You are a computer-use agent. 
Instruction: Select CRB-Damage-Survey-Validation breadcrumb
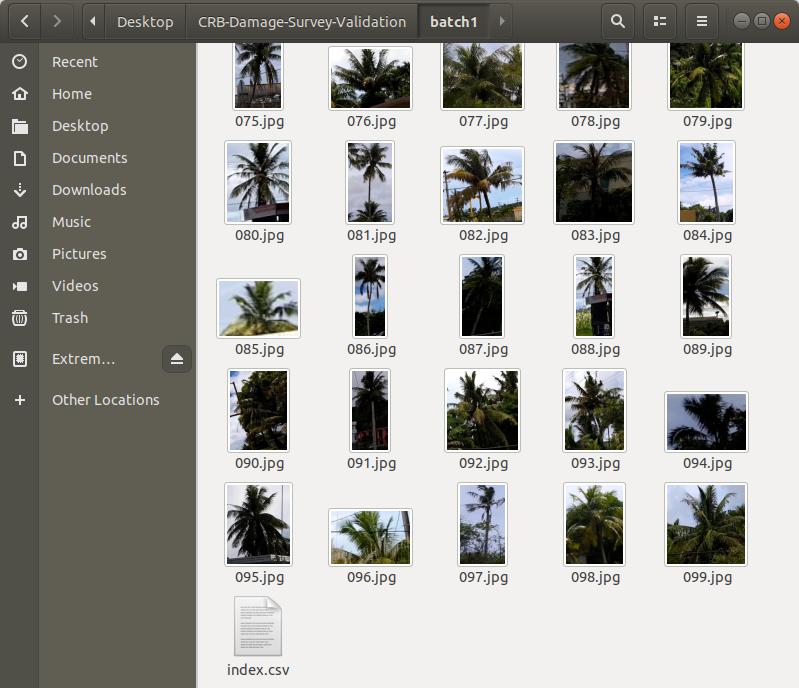click(302, 21)
